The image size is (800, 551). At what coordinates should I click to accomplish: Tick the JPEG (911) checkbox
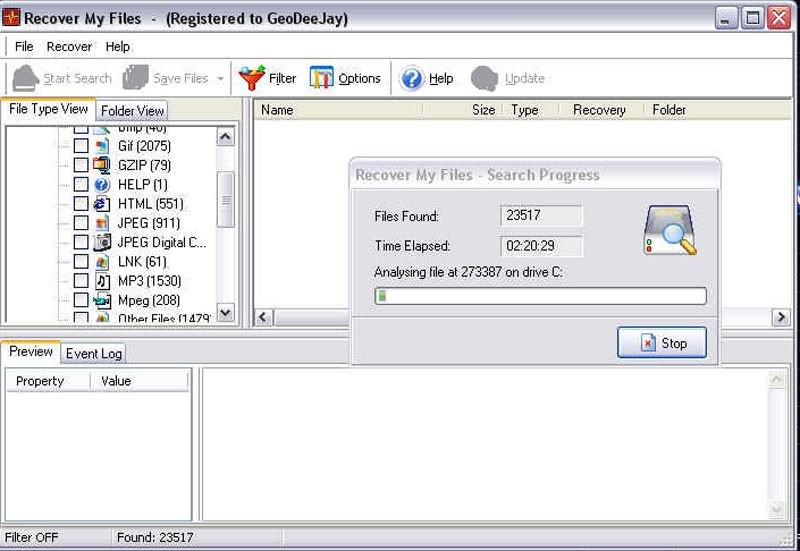81,223
